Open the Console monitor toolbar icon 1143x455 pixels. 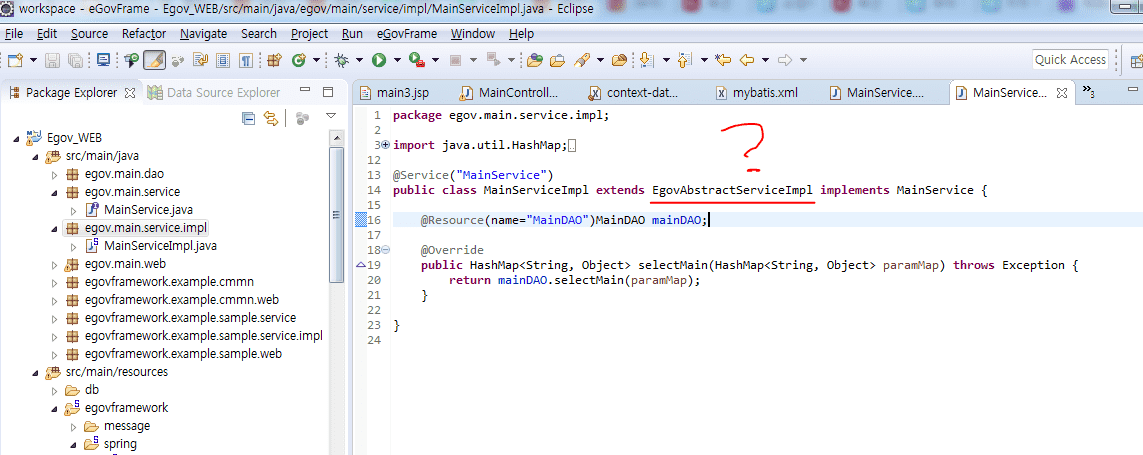click(104, 61)
